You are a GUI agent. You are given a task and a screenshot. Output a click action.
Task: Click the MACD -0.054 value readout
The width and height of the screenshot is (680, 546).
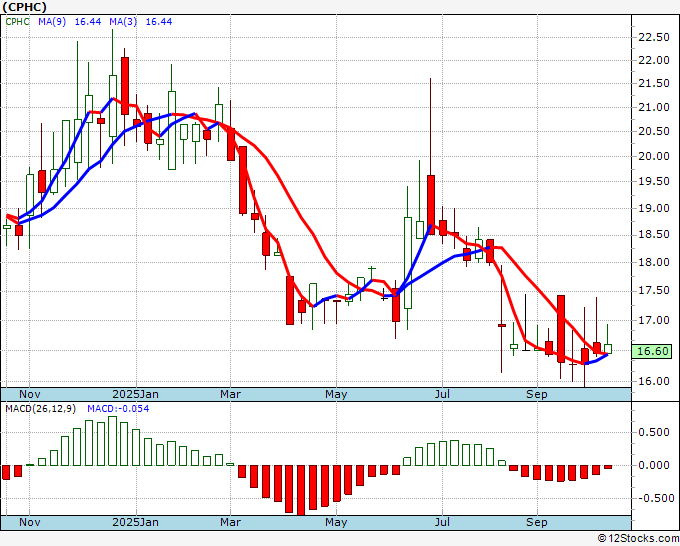click(x=117, y=410)
